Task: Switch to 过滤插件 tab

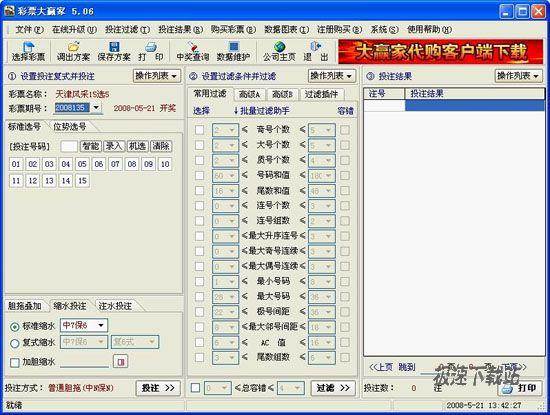Action: pyautogui.click(x=321, y=94)
